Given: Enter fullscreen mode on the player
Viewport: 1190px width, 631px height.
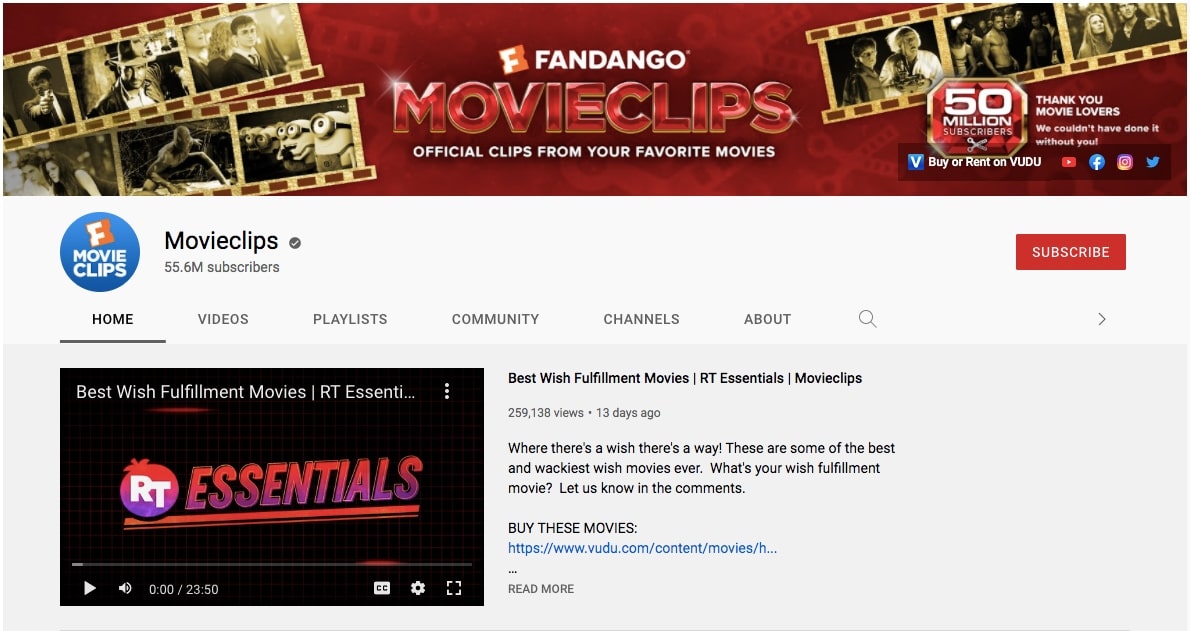Looking at the screenshot, I should [x=454, y=588].
